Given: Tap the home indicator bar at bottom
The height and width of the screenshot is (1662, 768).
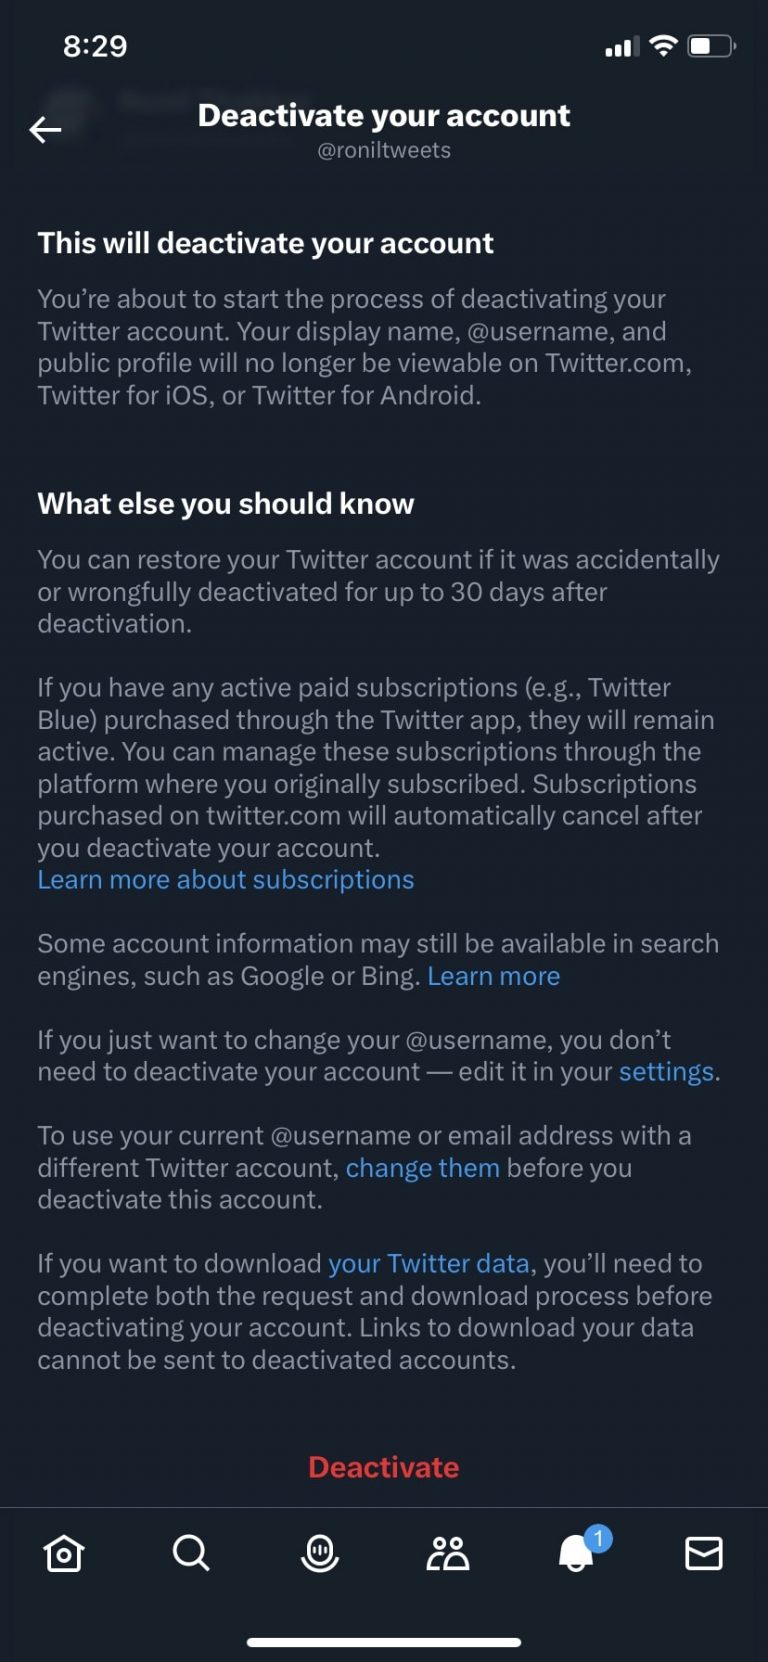Looking at the screenshot, I should (383, 1641).
